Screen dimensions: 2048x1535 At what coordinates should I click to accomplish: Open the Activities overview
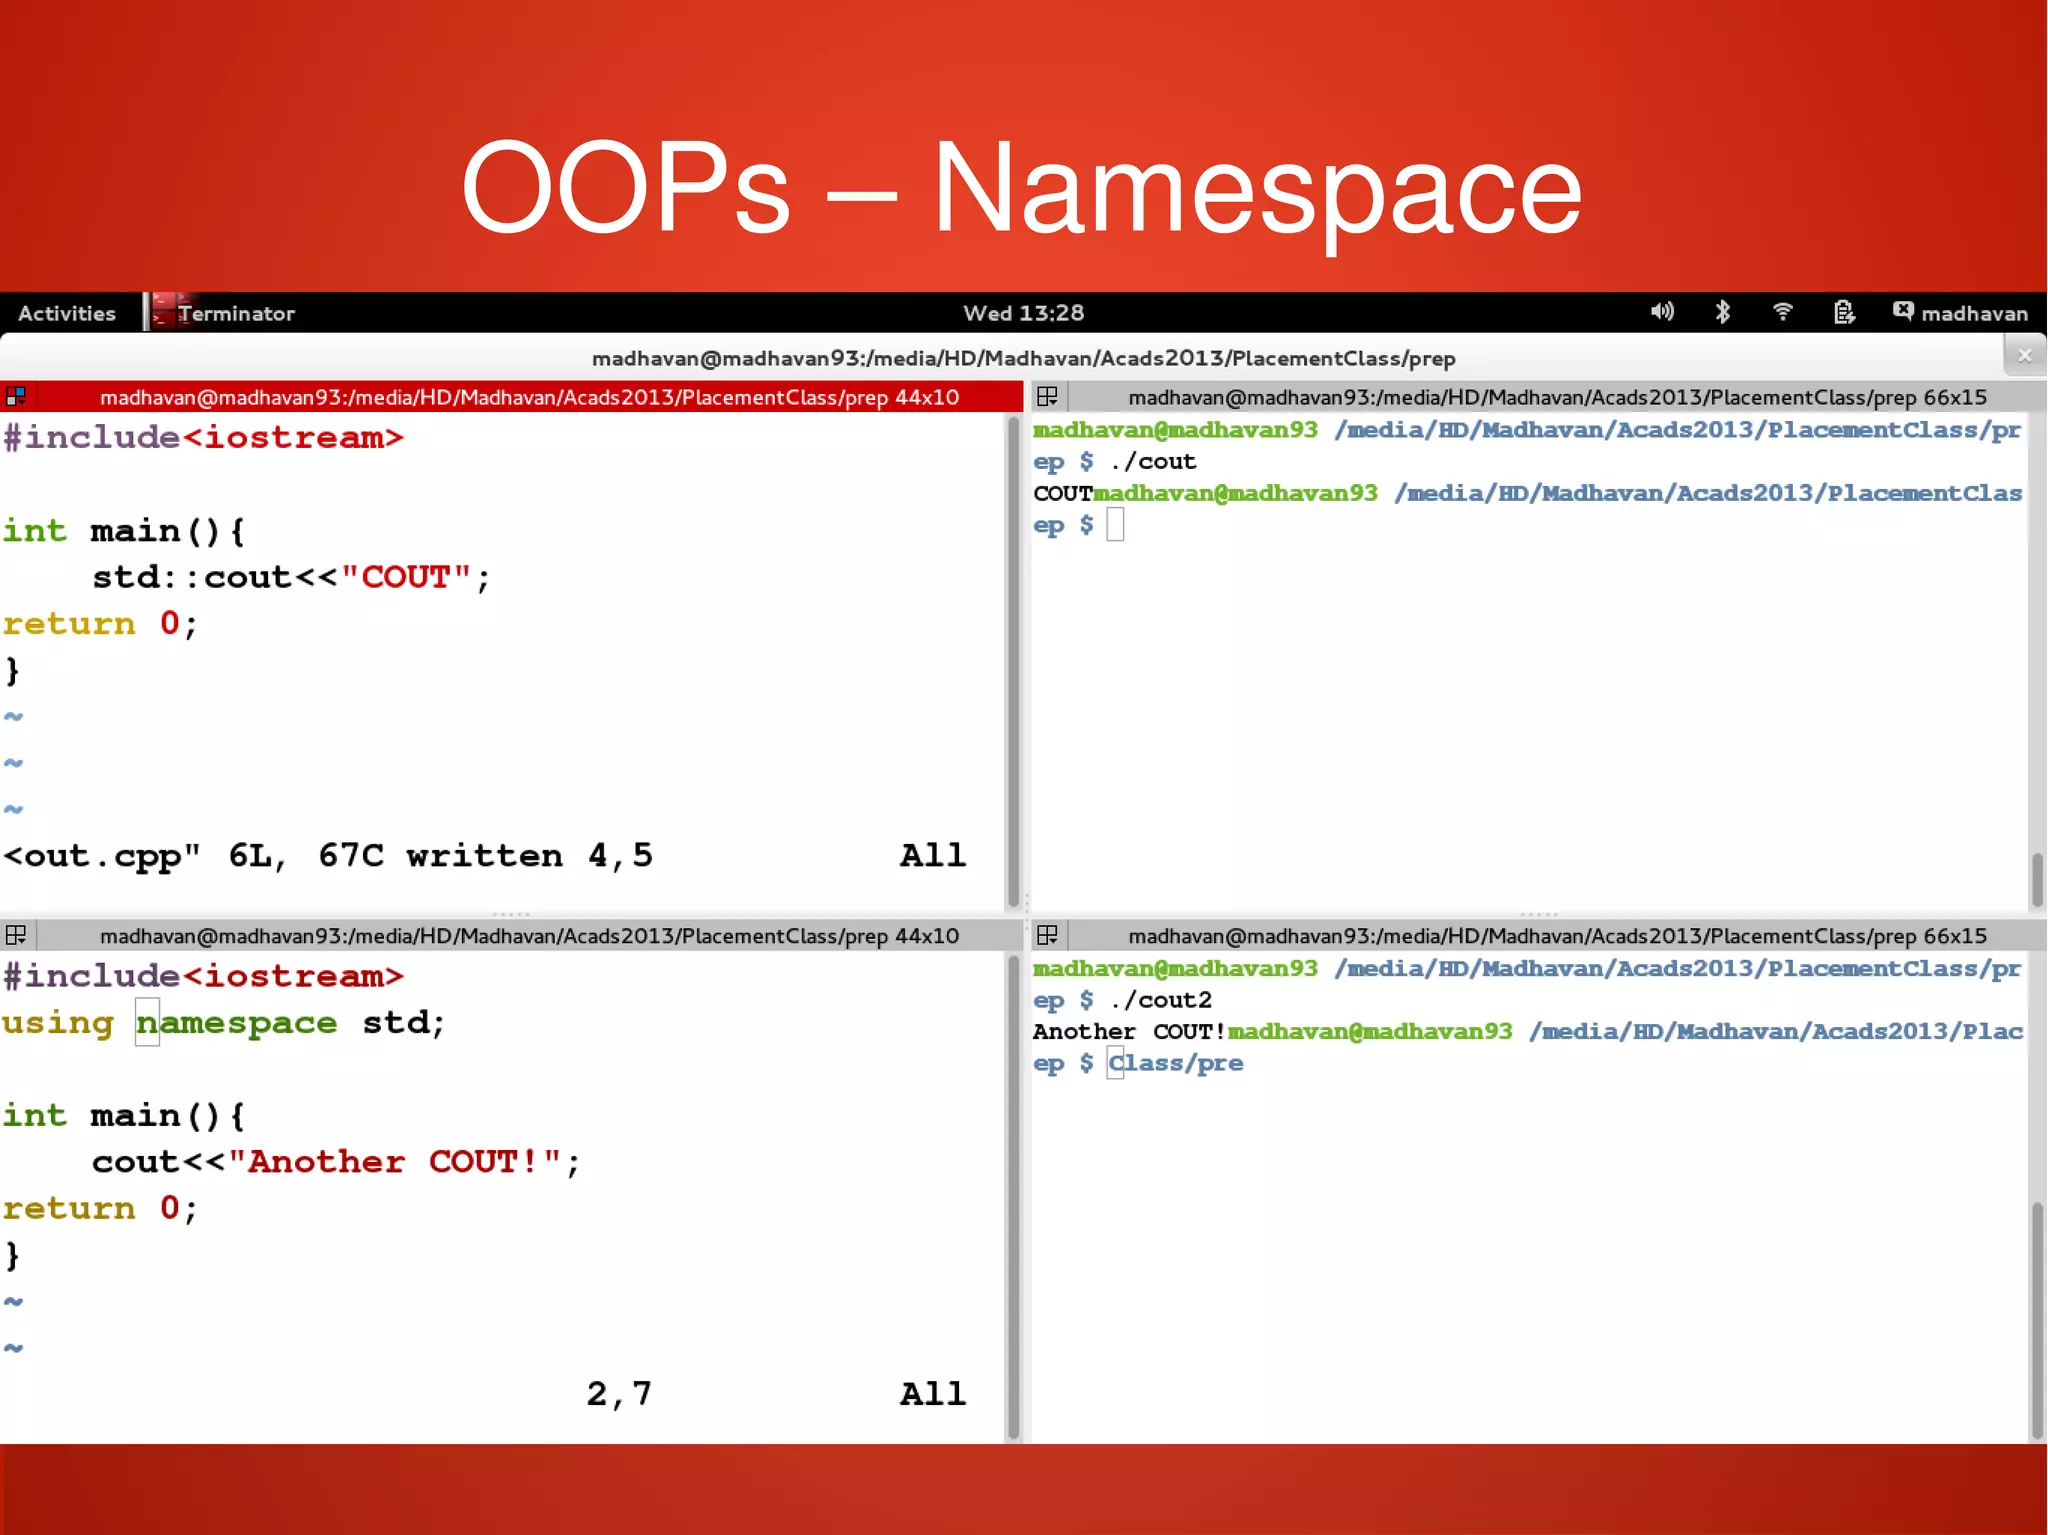pos(67,313)
